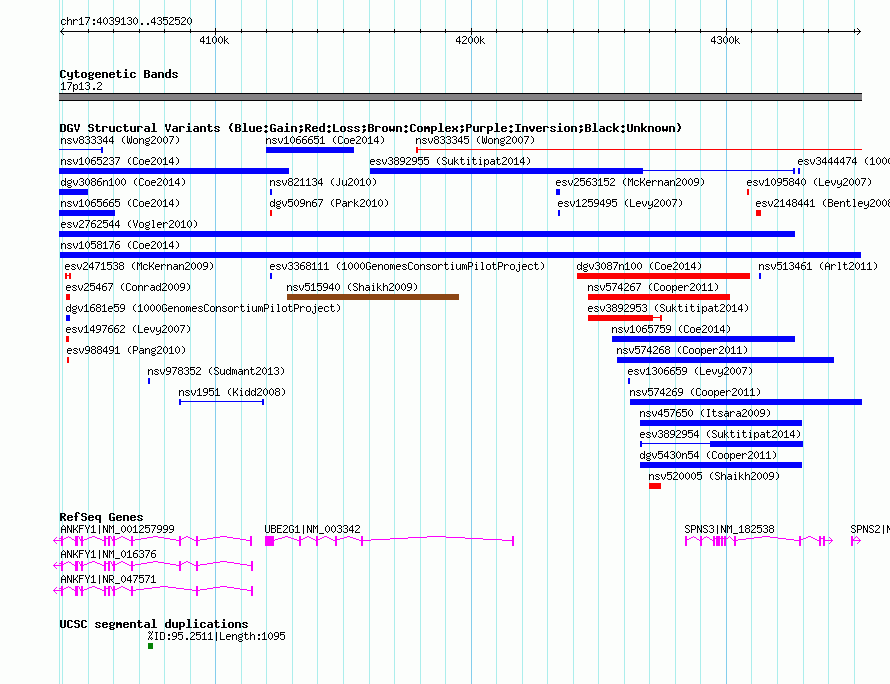Click nsv1065759 (Coe2014) label
The height and width of the screenshot is (684, 890).
(x=671, y=329)
